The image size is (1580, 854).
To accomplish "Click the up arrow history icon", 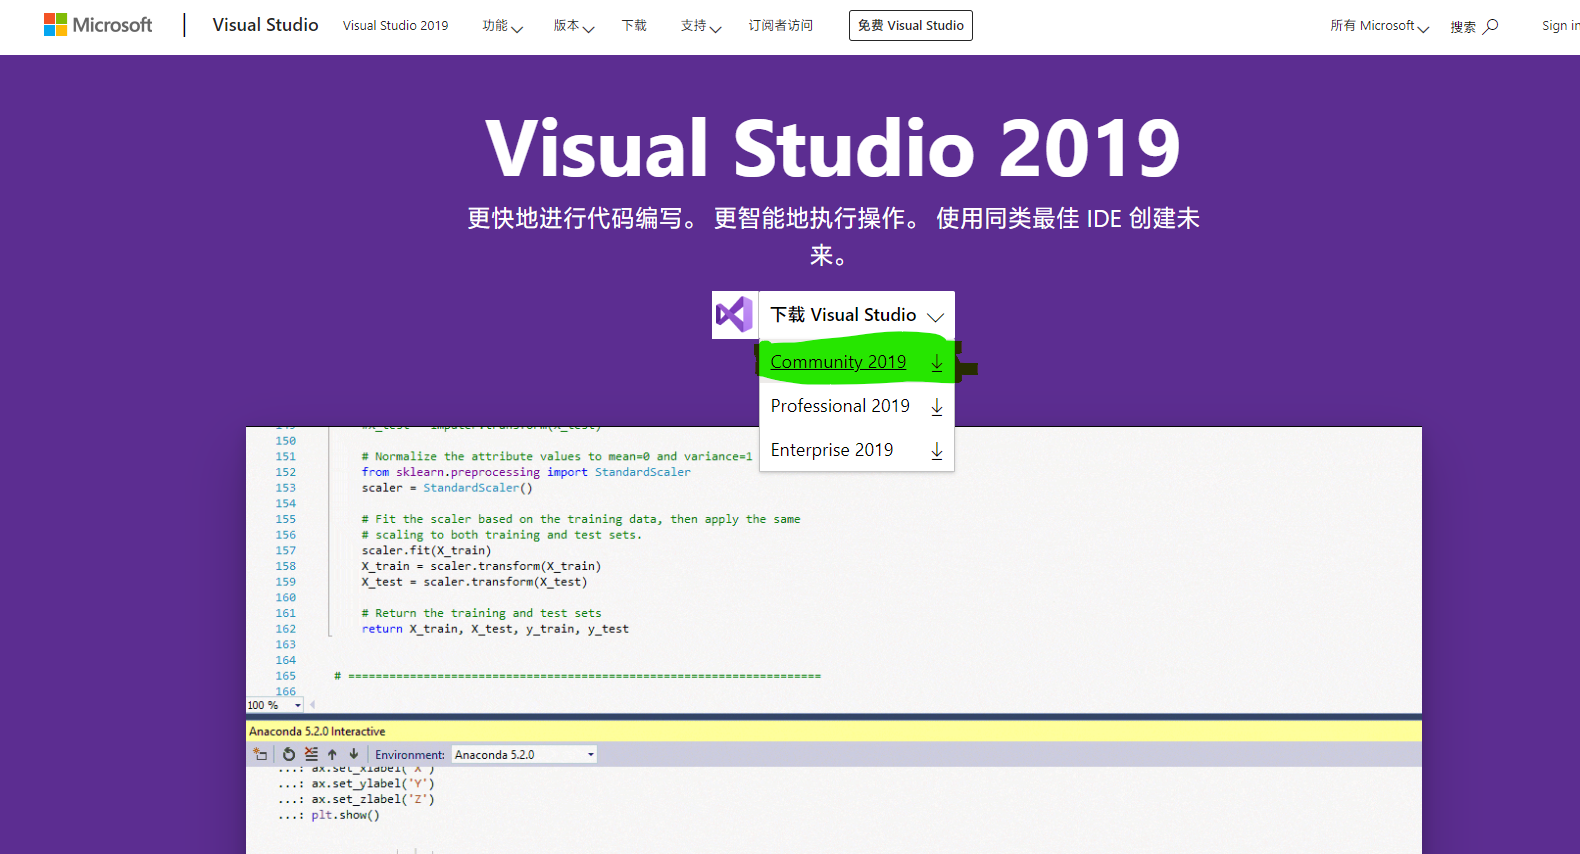I will 332,754.
